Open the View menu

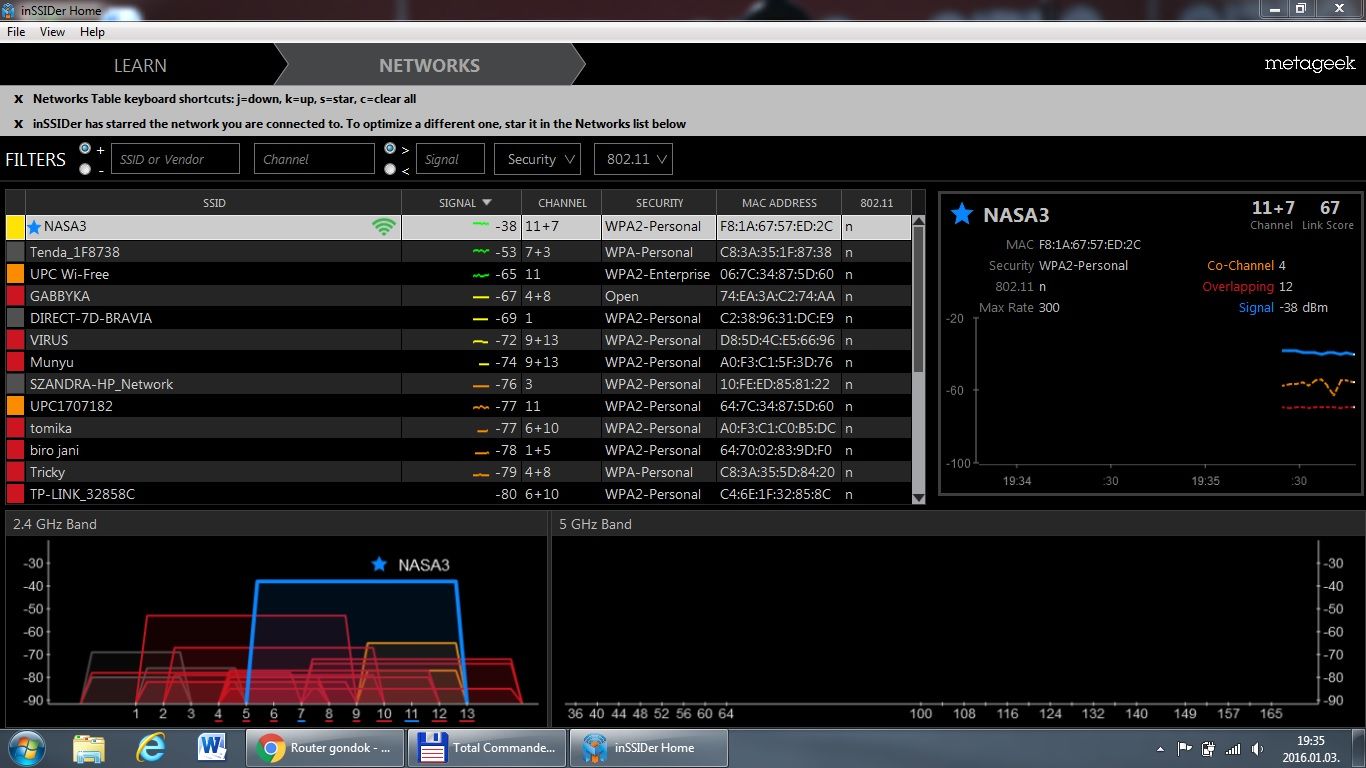coord(52,32)
